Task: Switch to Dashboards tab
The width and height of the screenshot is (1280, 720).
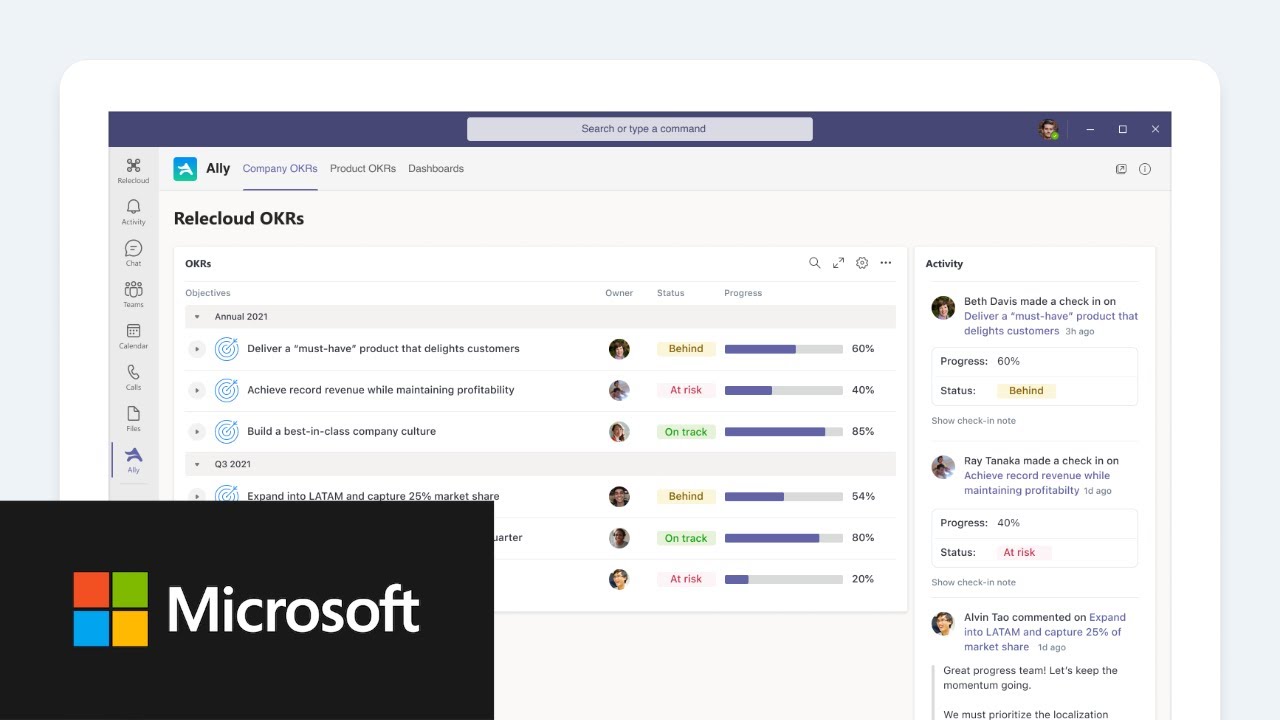Action: pyautogui.click(x=436, y=169)
